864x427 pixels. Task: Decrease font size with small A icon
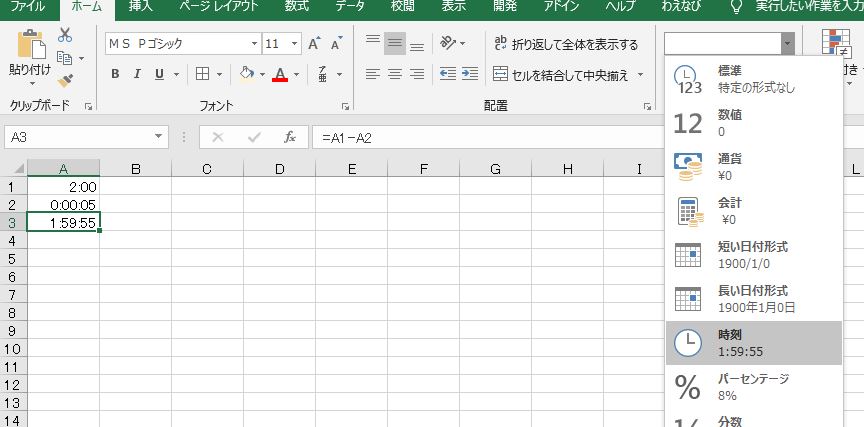[x=336, y=44]
